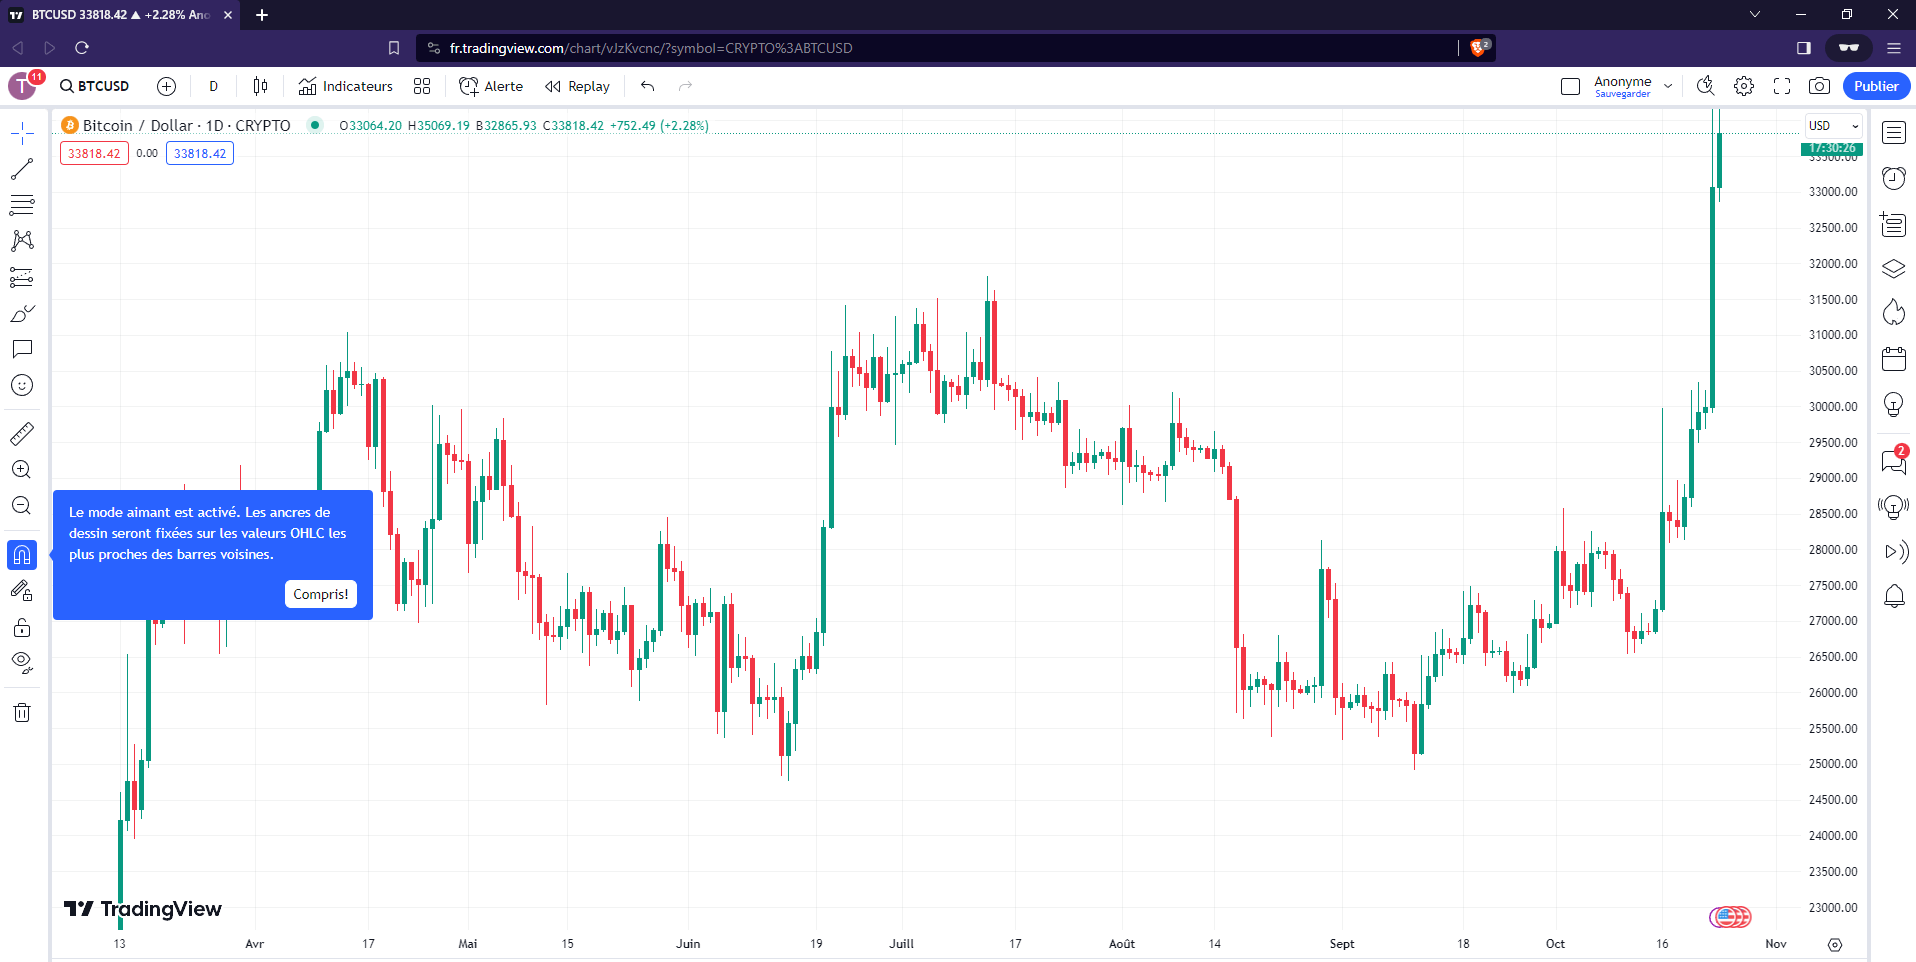Click the red 33818.42 sell price
This screenshot has height=962, width=1916.
click(94, 153)
